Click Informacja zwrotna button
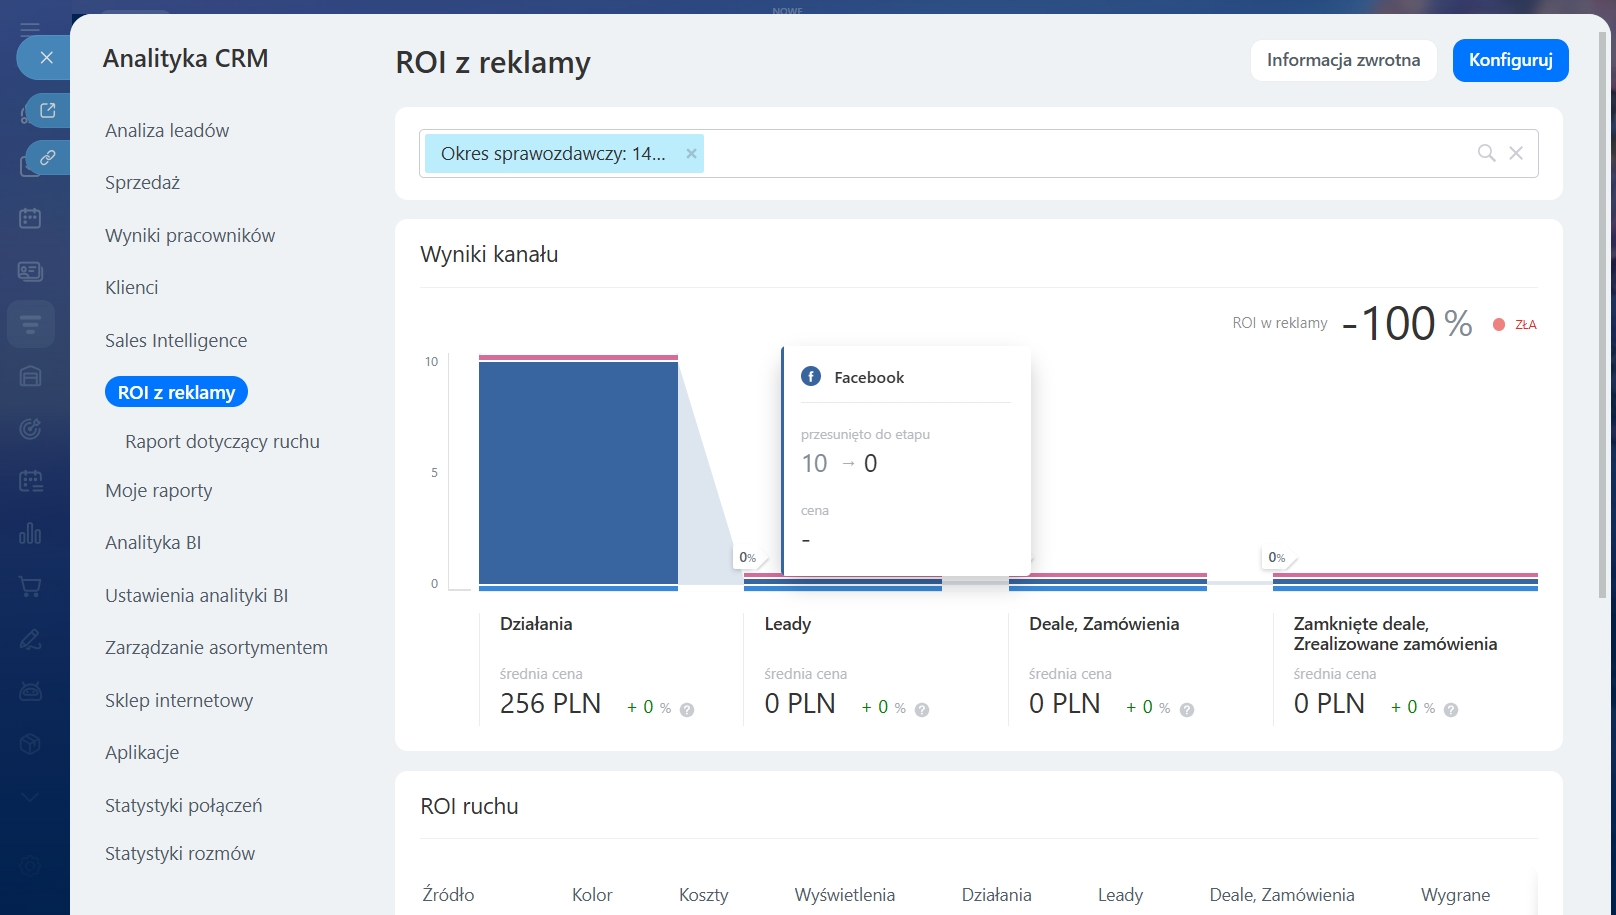Screen dimensions: 1616x915 (1343, 60)
